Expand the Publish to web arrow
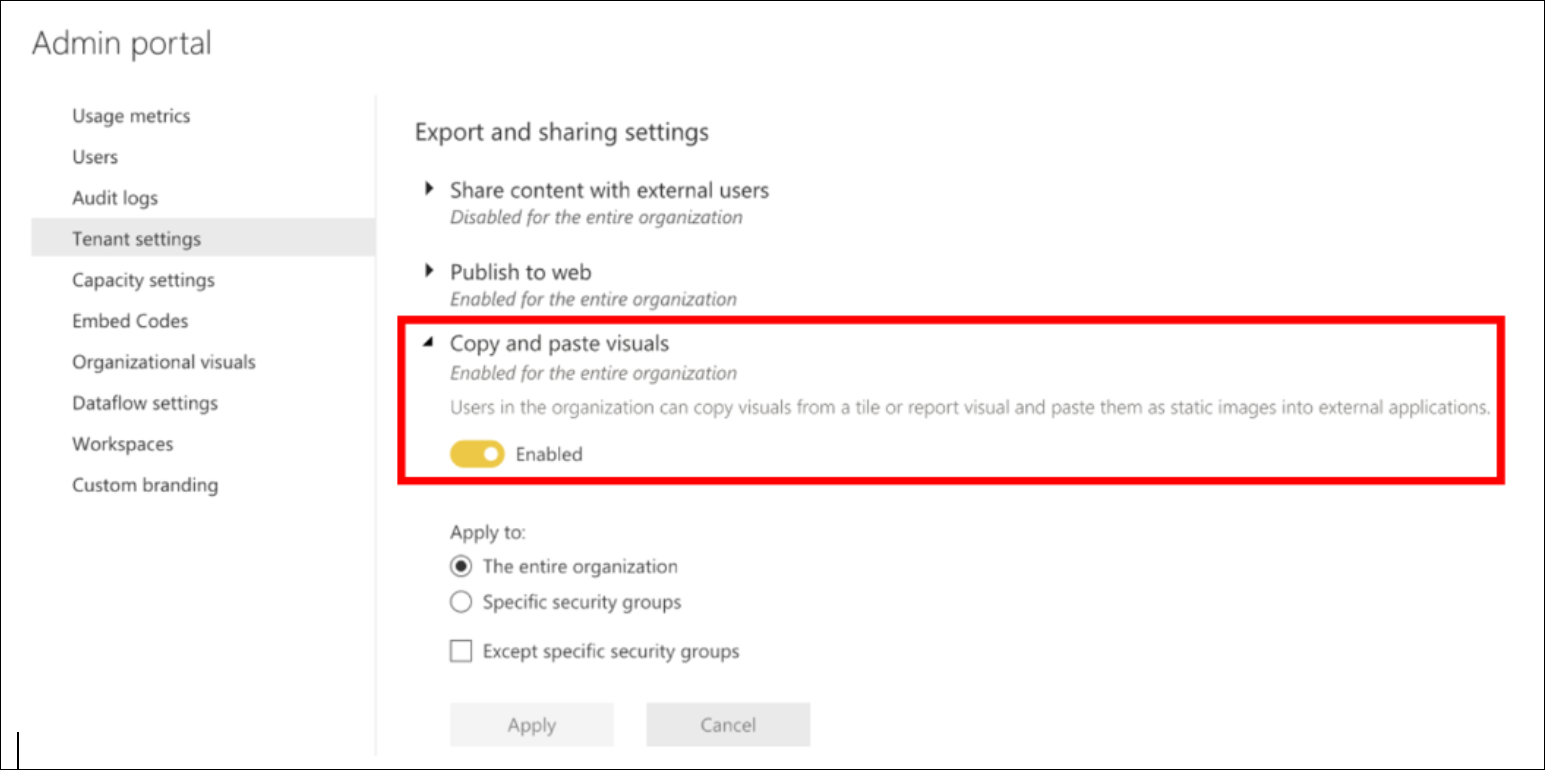The height and width of the screenshot is (770, 1545). (x=429, y=270)
